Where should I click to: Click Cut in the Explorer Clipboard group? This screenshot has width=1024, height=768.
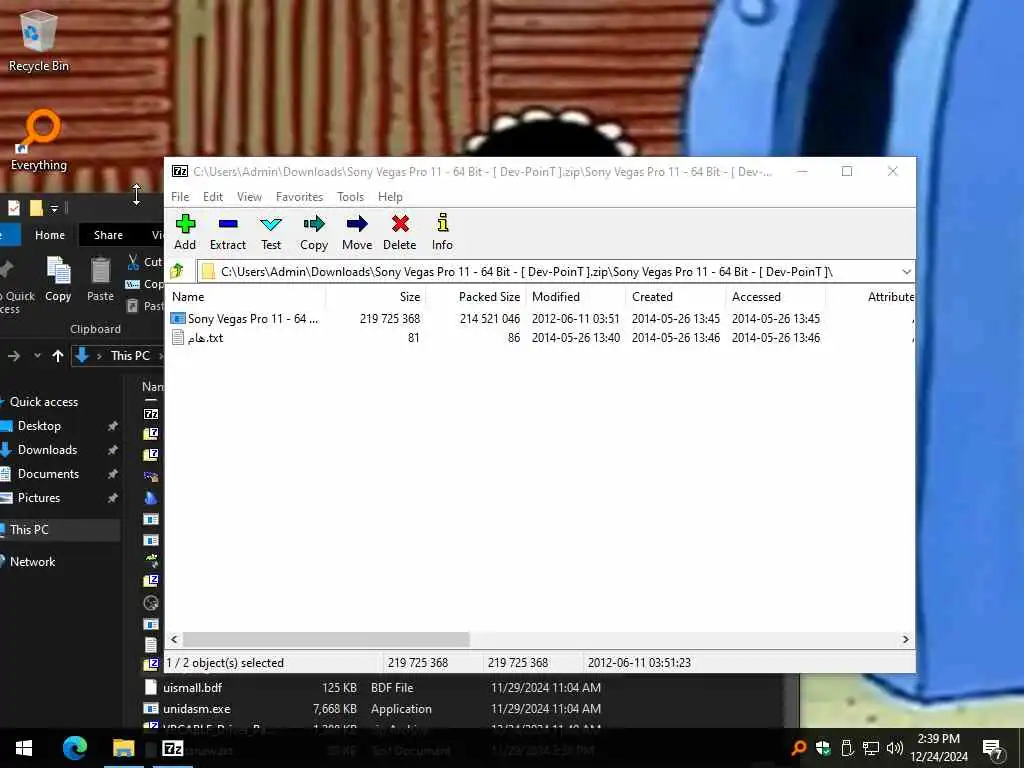tap(145, 262)
